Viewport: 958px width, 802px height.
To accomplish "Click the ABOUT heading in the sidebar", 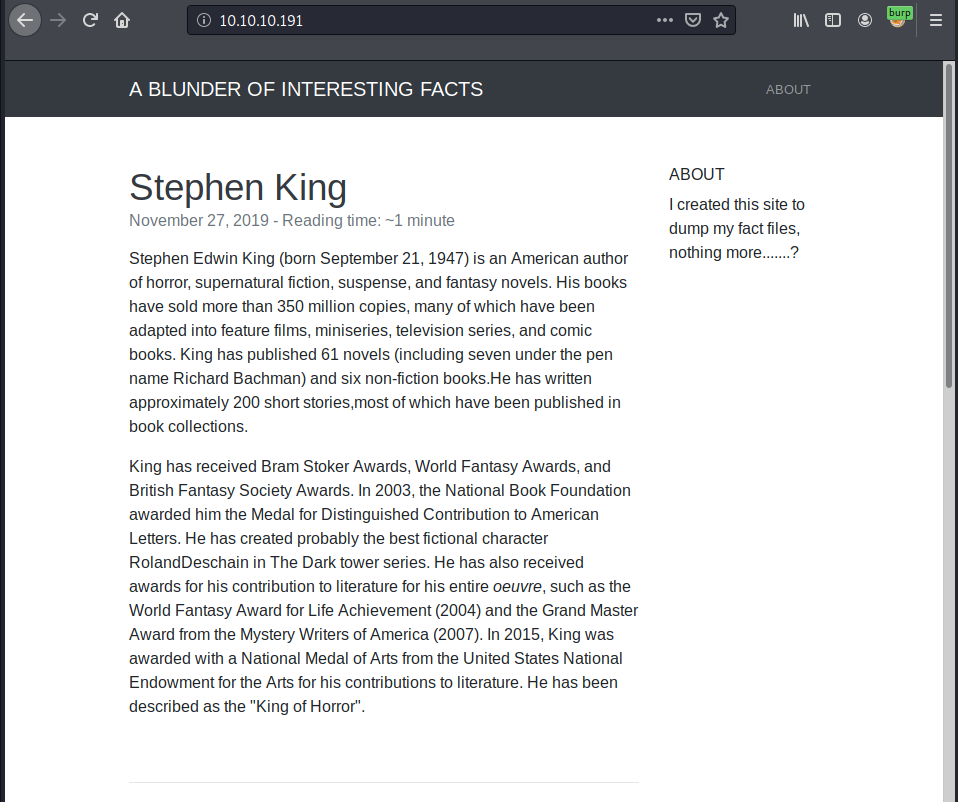I will point(697,174).
